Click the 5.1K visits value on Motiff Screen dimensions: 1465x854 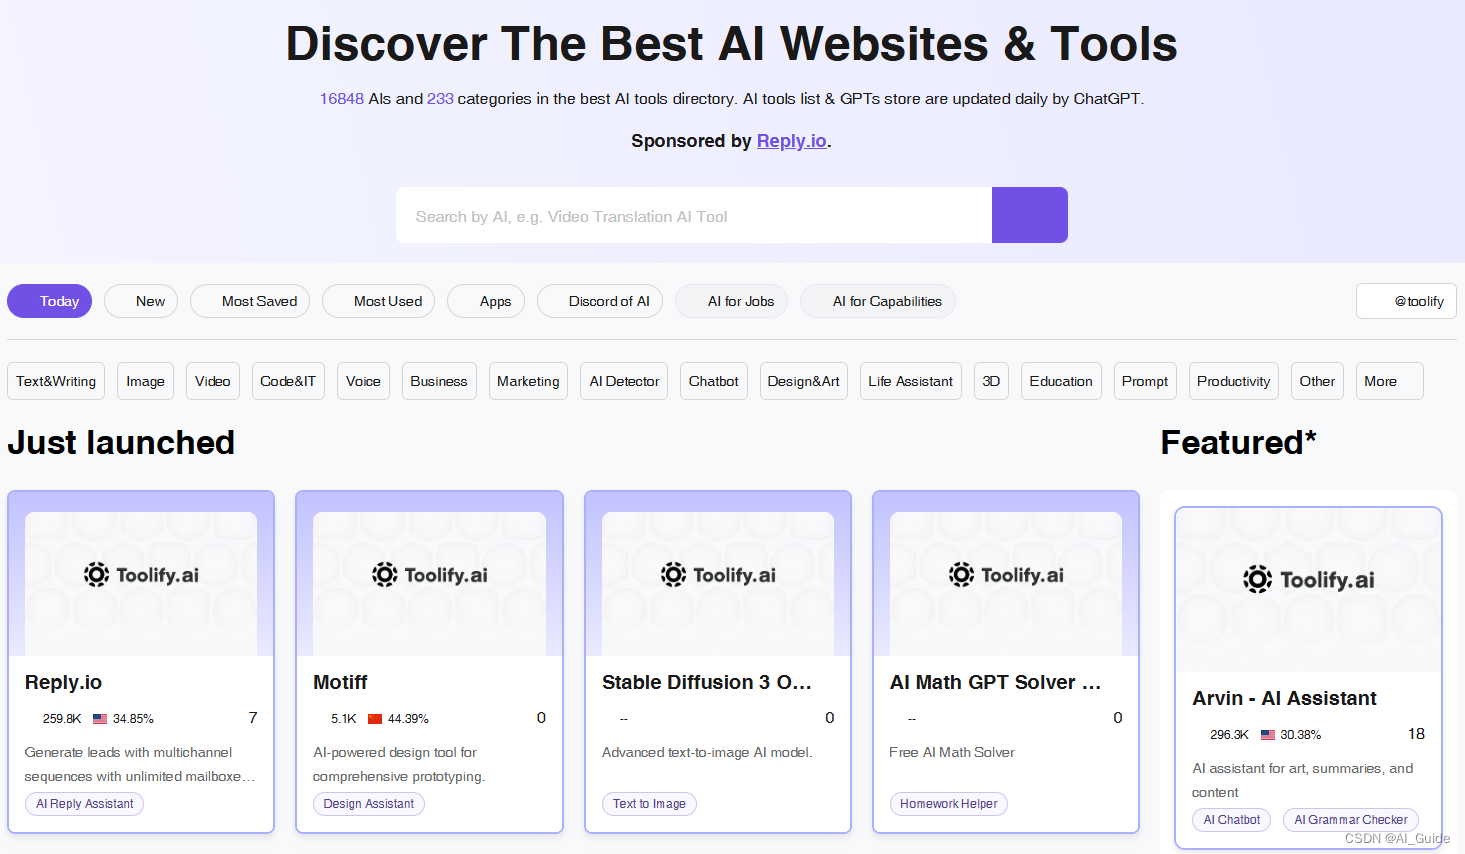tap(344, 719)
